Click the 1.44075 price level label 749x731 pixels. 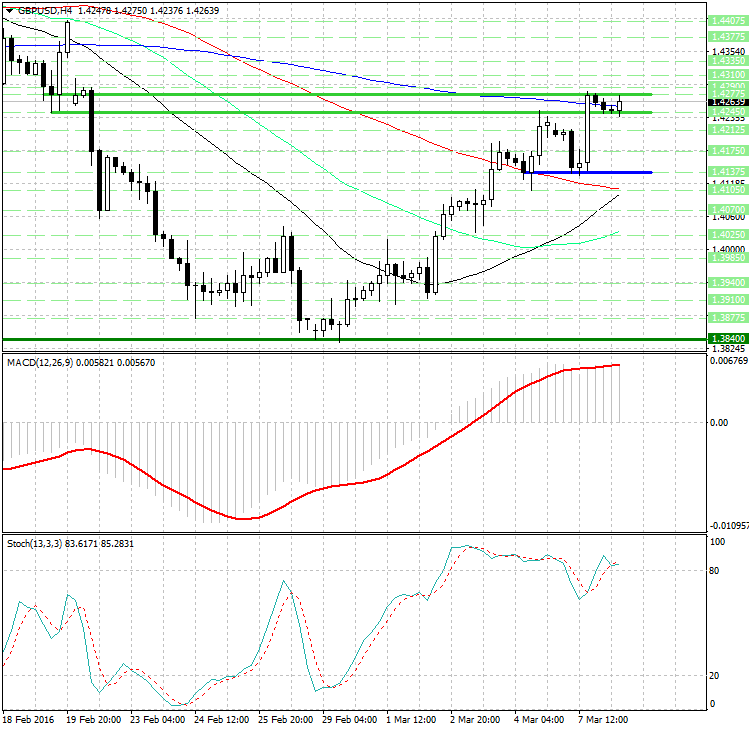pos(728,21)
